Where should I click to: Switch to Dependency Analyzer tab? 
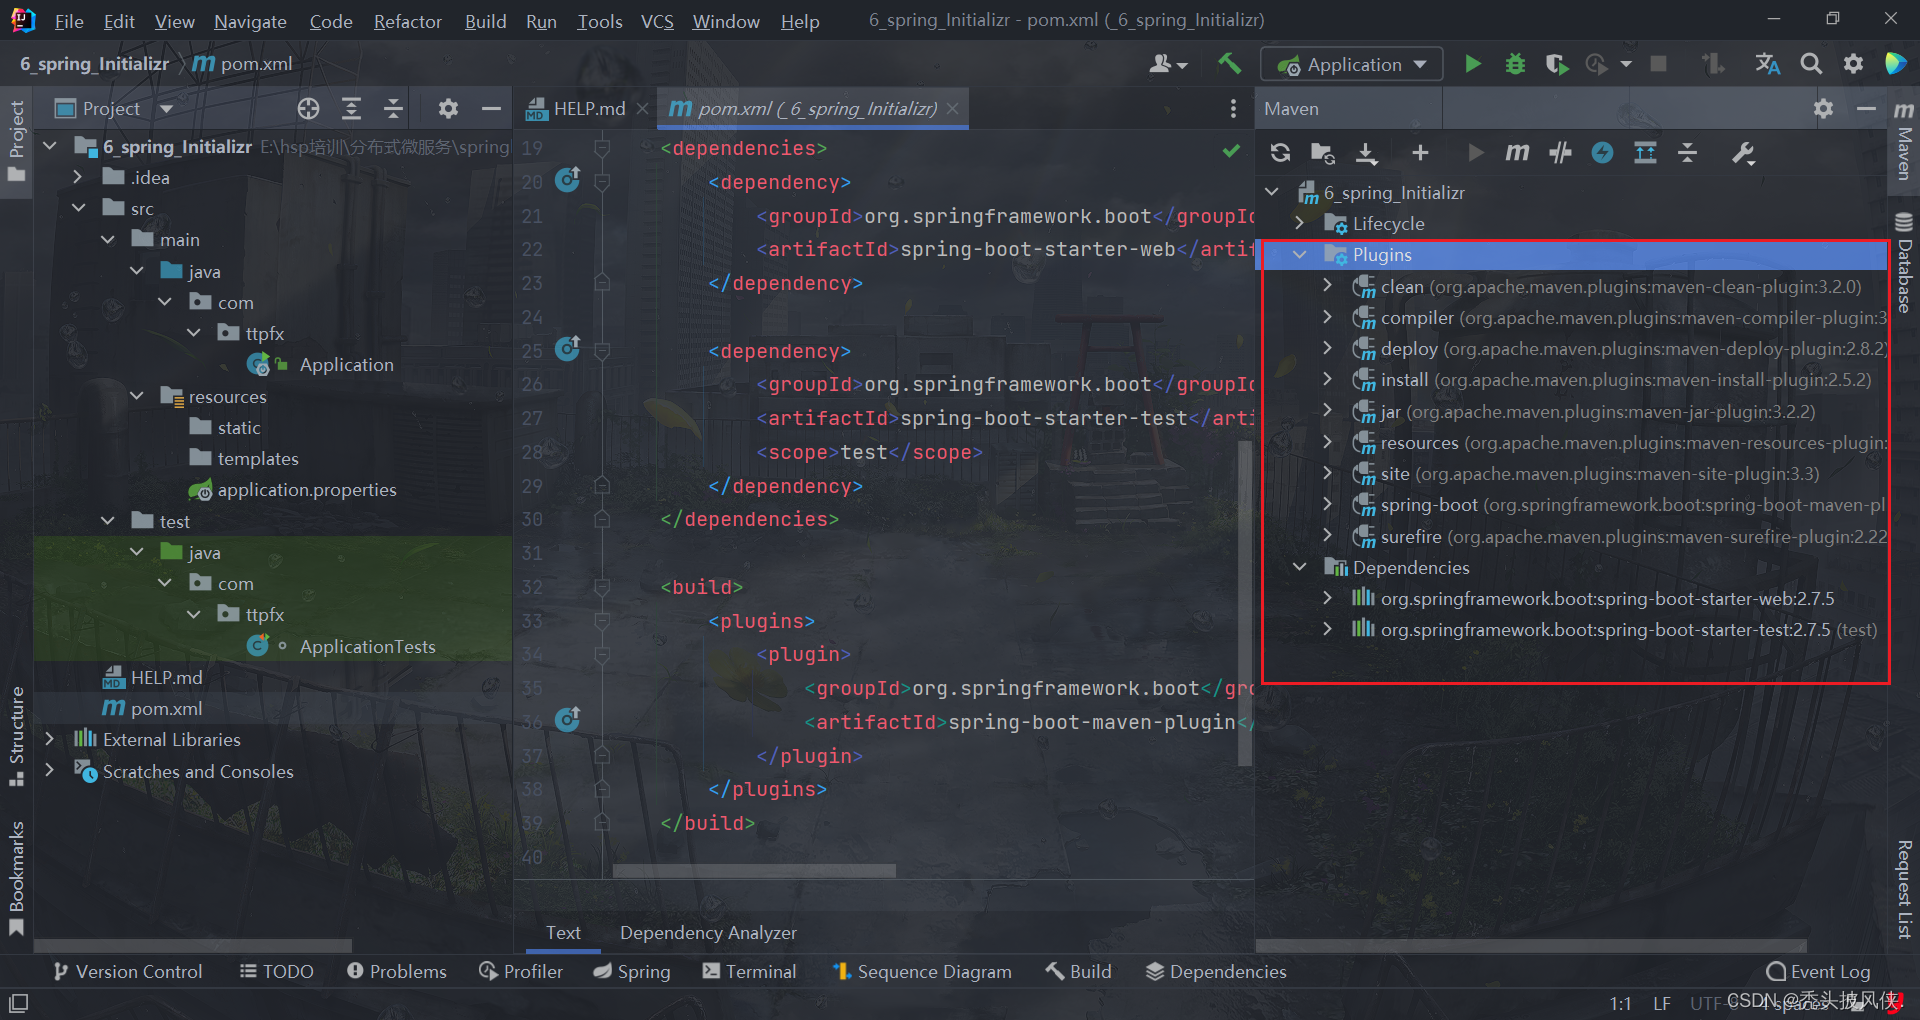coord(708,932)
